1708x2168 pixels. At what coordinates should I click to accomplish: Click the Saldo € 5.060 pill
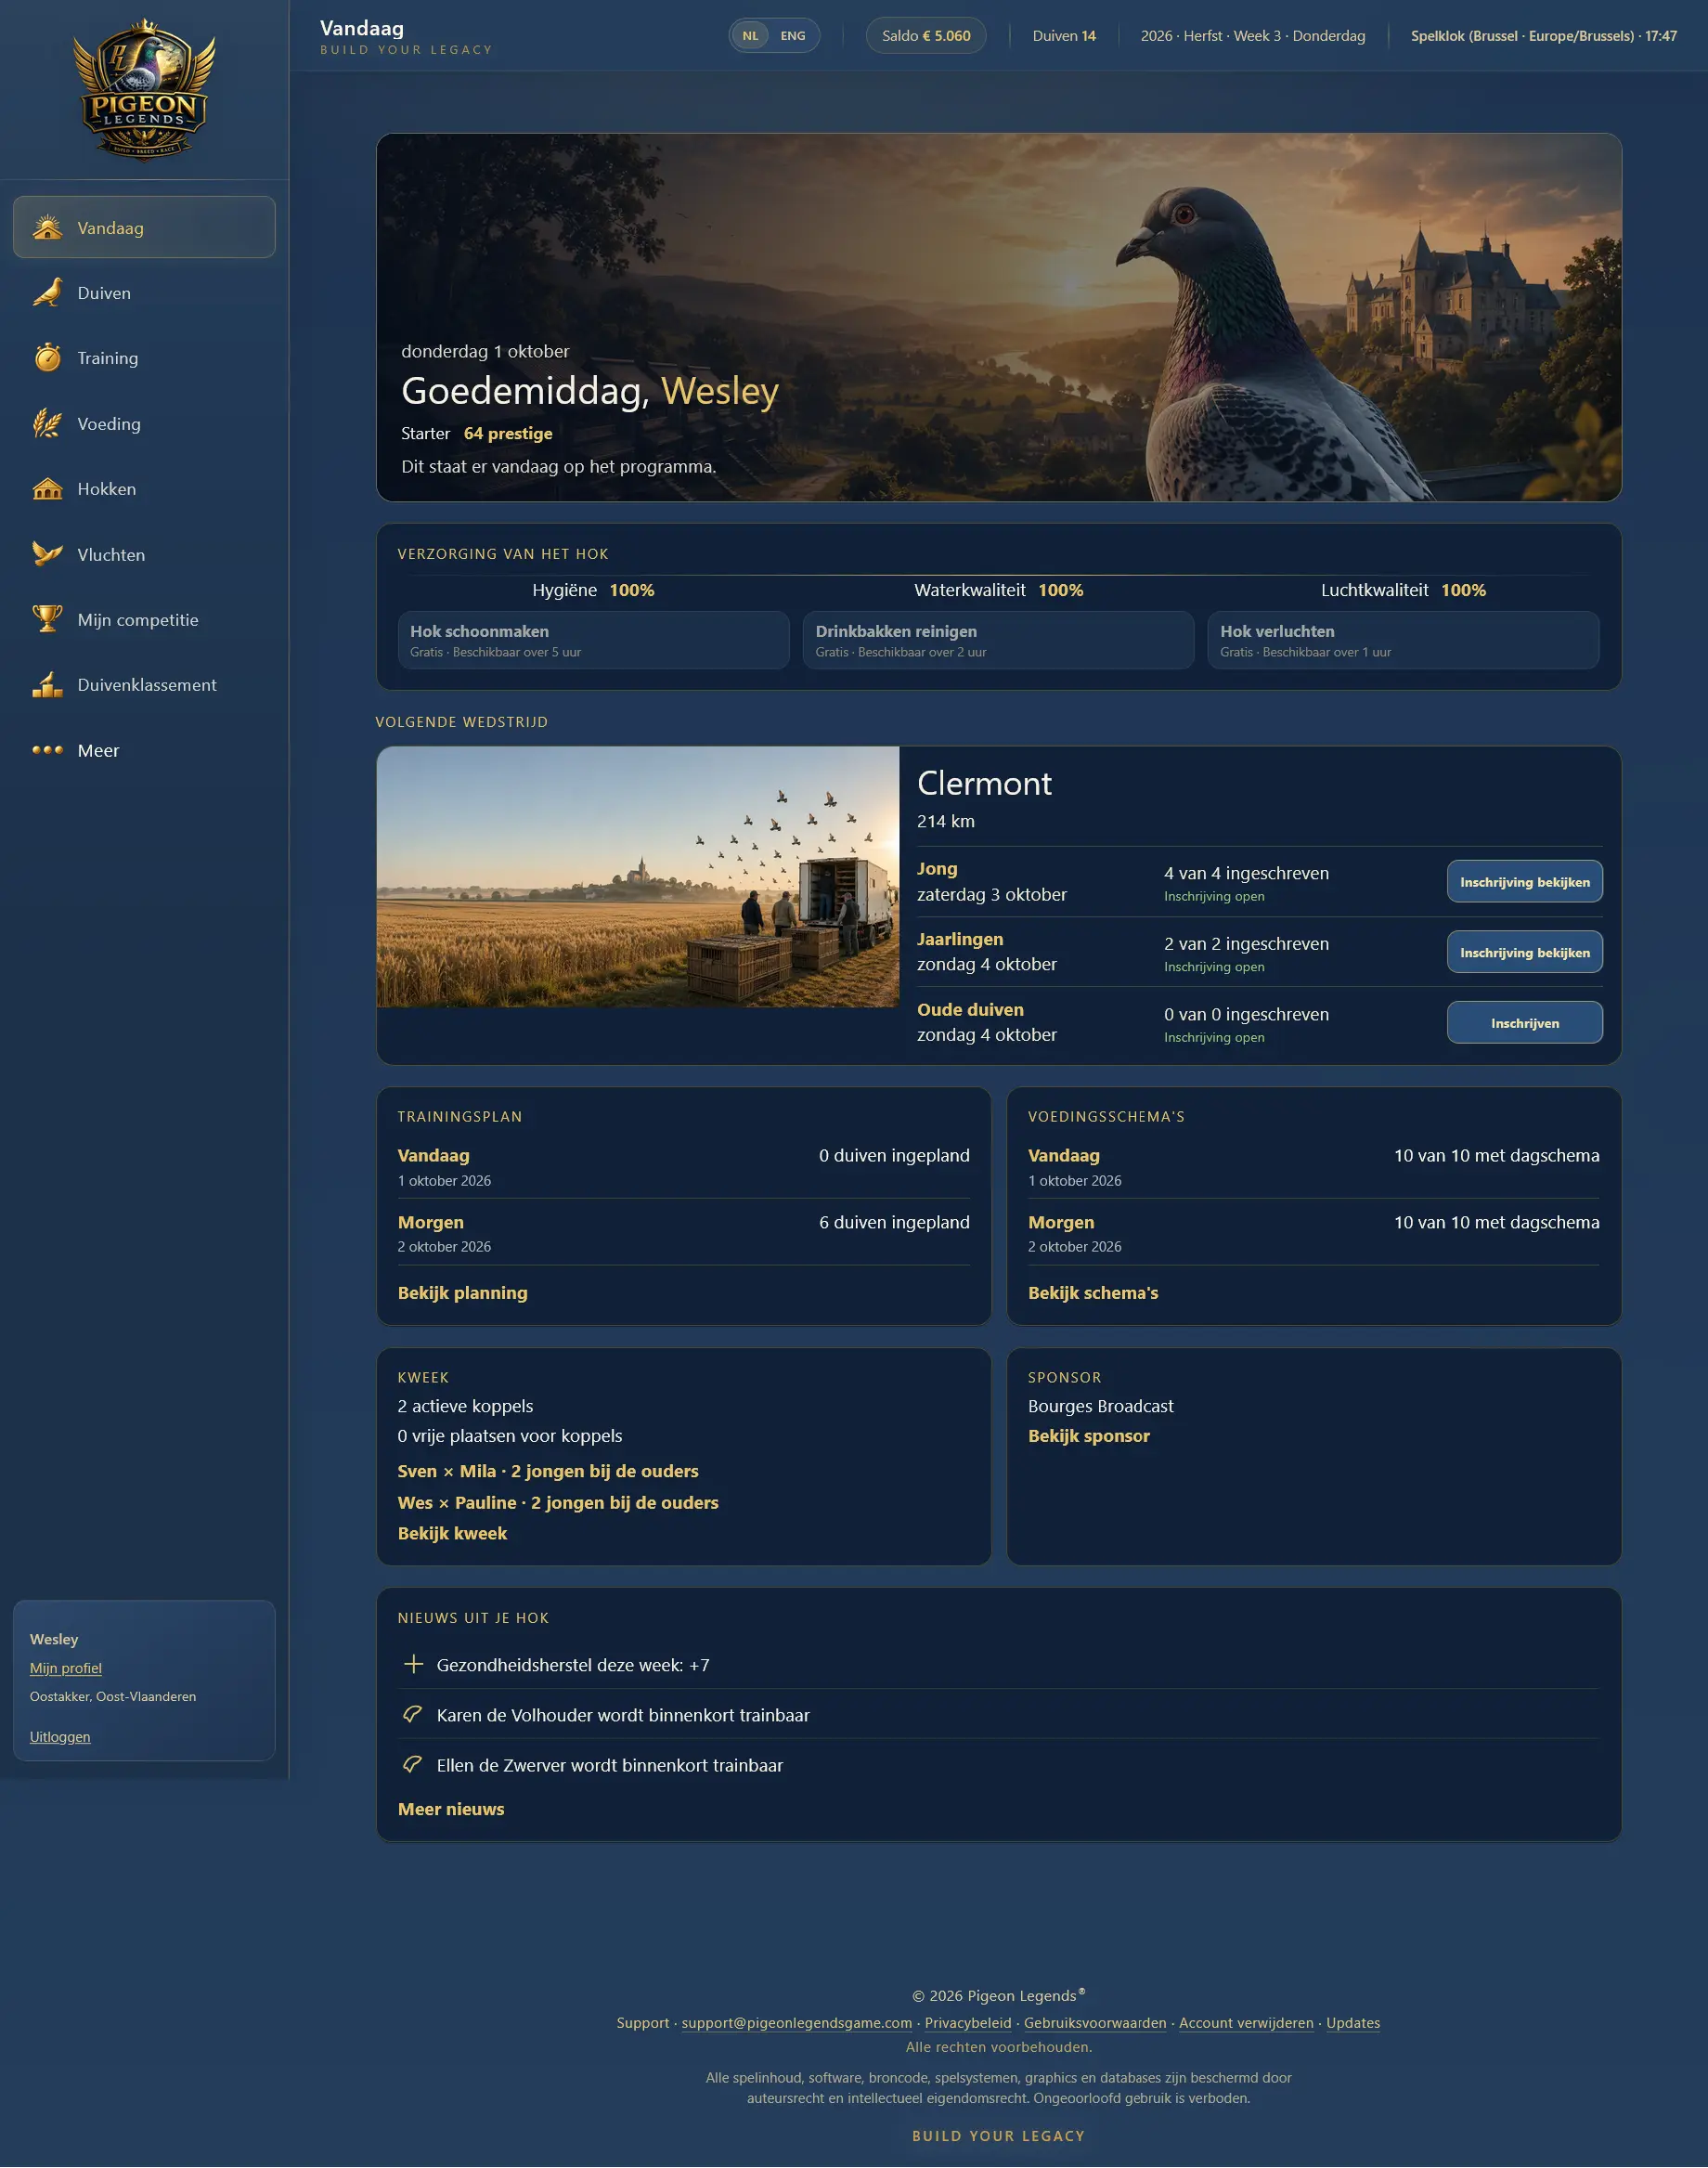[926, 36]
